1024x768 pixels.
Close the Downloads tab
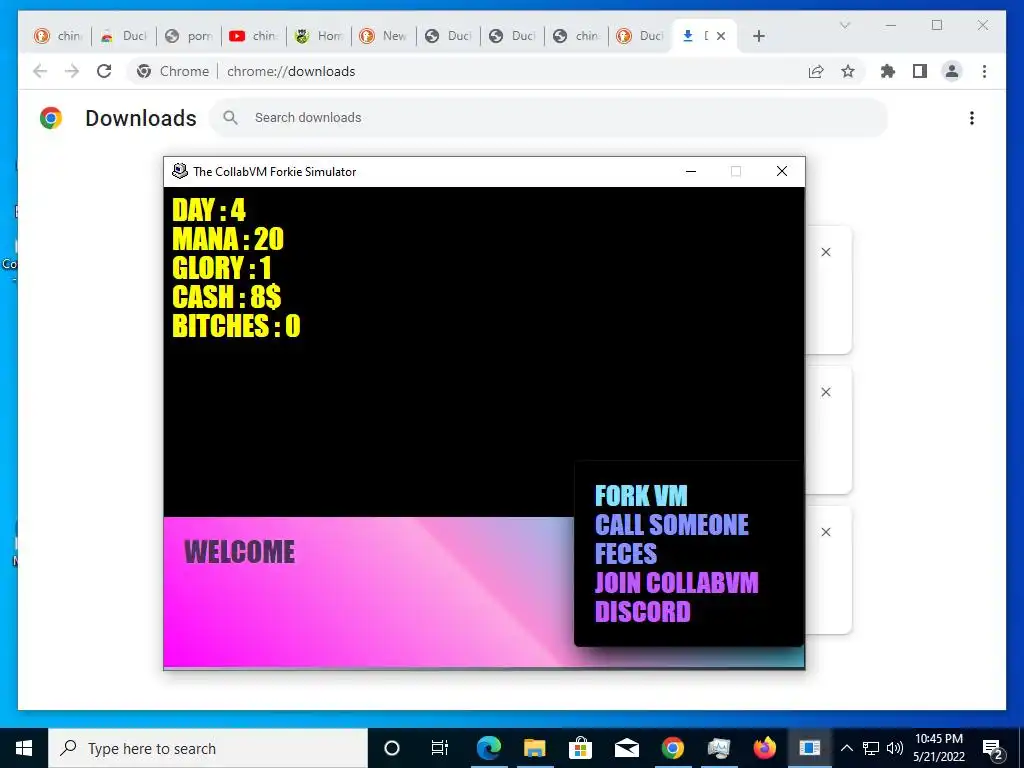tap(721, 36)
